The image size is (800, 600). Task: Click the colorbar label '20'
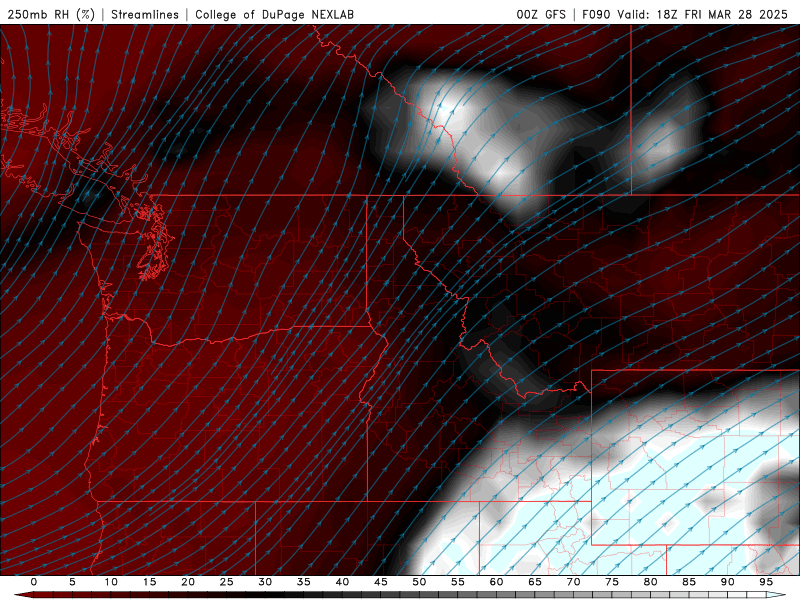click(188, 582)
